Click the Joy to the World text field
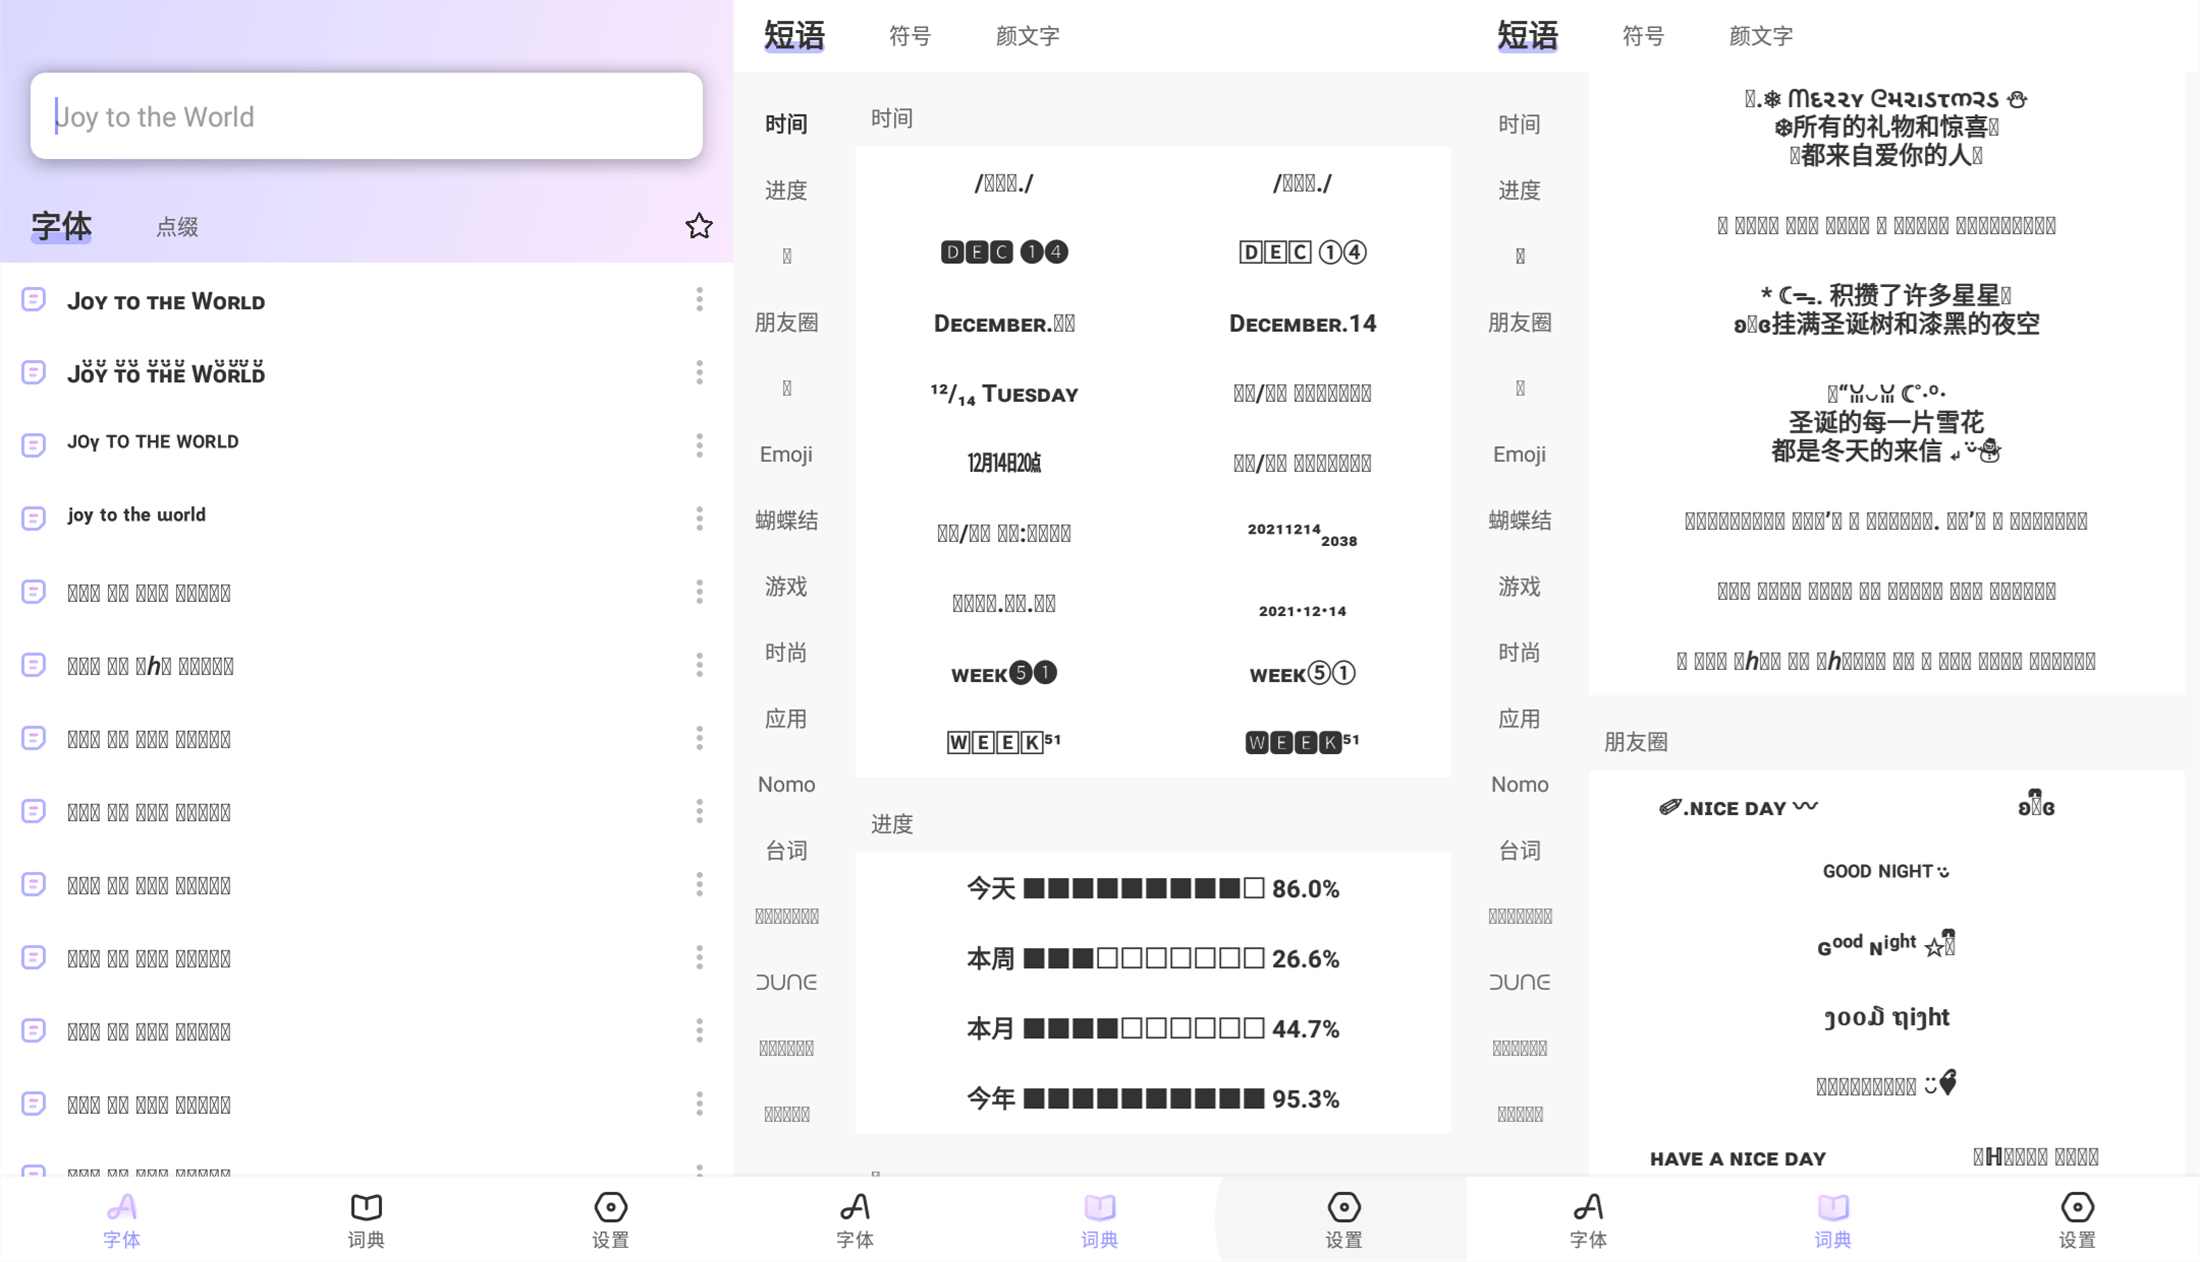Viewport: 2200px width, 1262px height. tap(366, 116)
